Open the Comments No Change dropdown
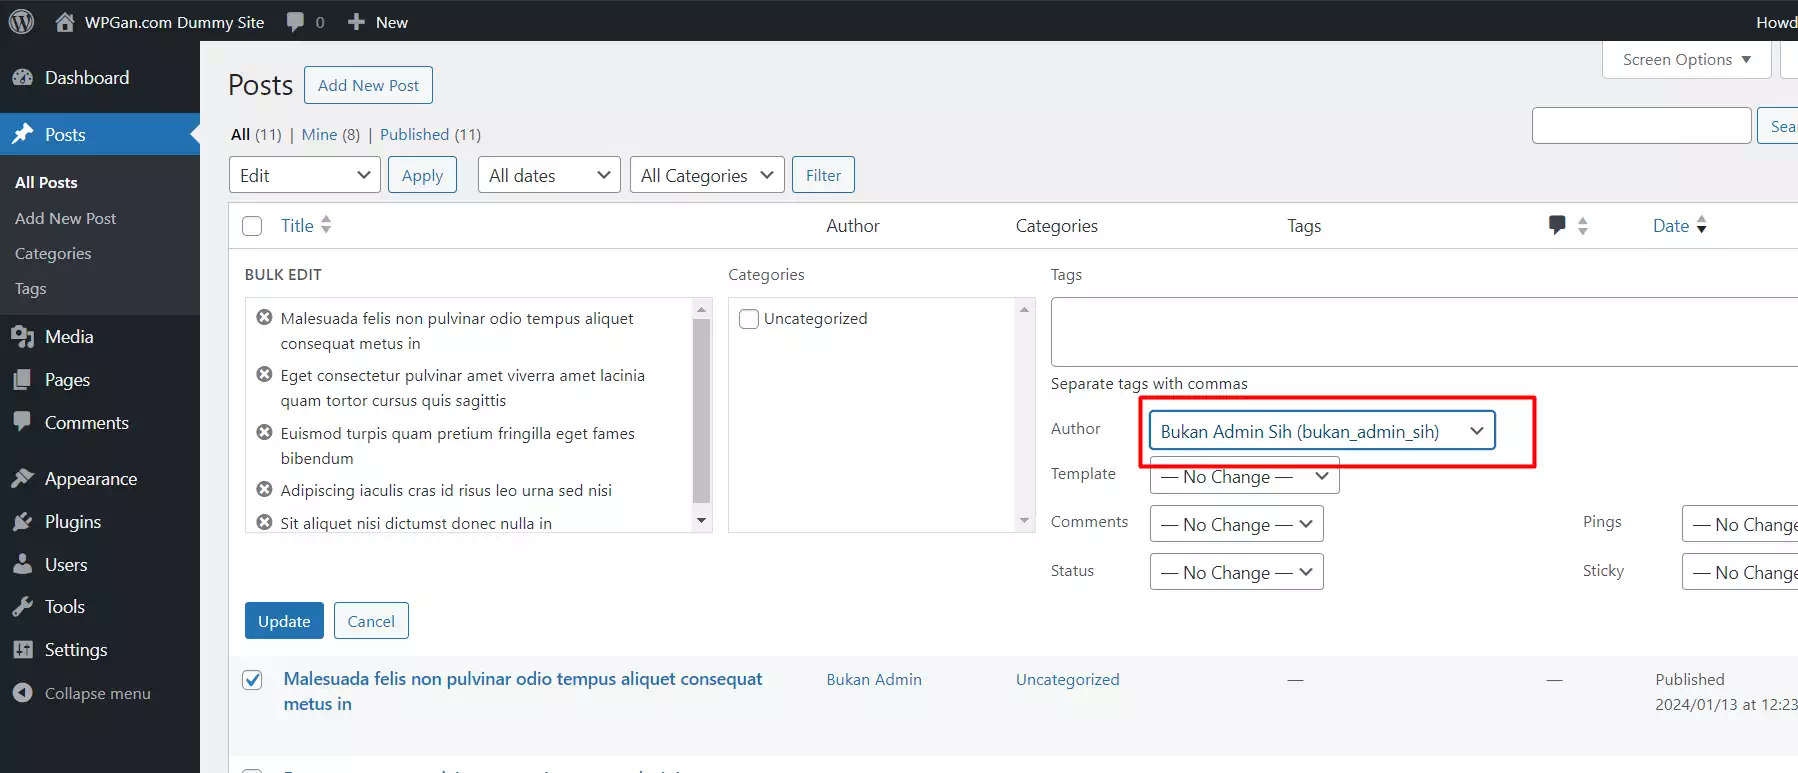The image size is (1798, 773). click(x=1237, y=524)
